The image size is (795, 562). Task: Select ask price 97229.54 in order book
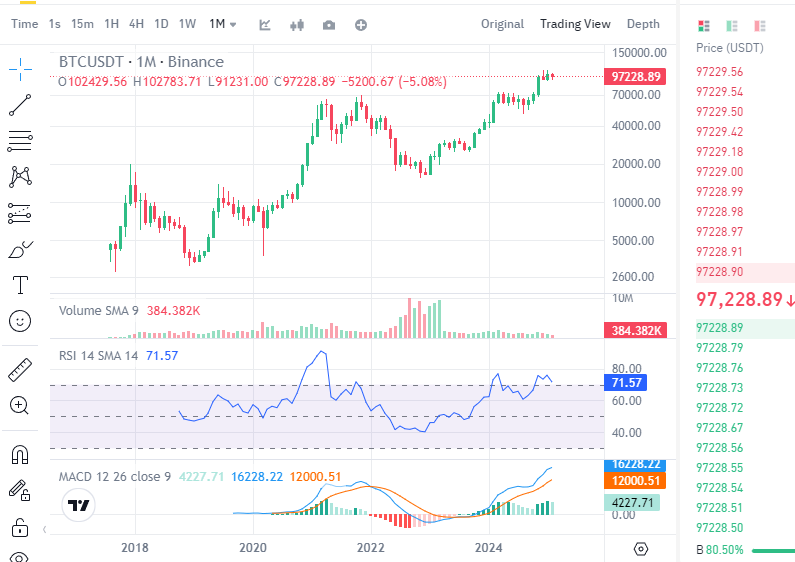coord(719,92)
